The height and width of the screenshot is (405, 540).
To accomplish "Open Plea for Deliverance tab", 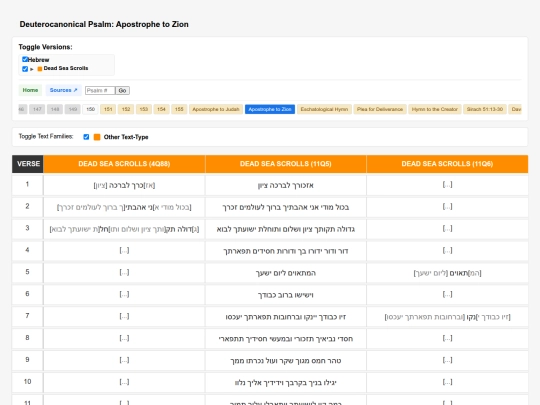I will tap(380, 109).
